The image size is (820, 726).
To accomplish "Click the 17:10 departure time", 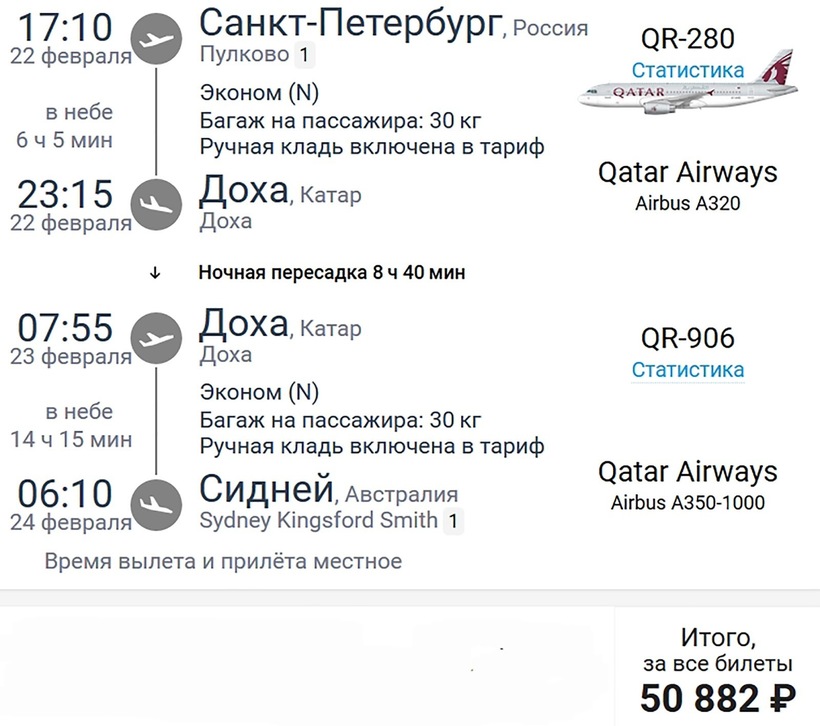I will [67, 26].
